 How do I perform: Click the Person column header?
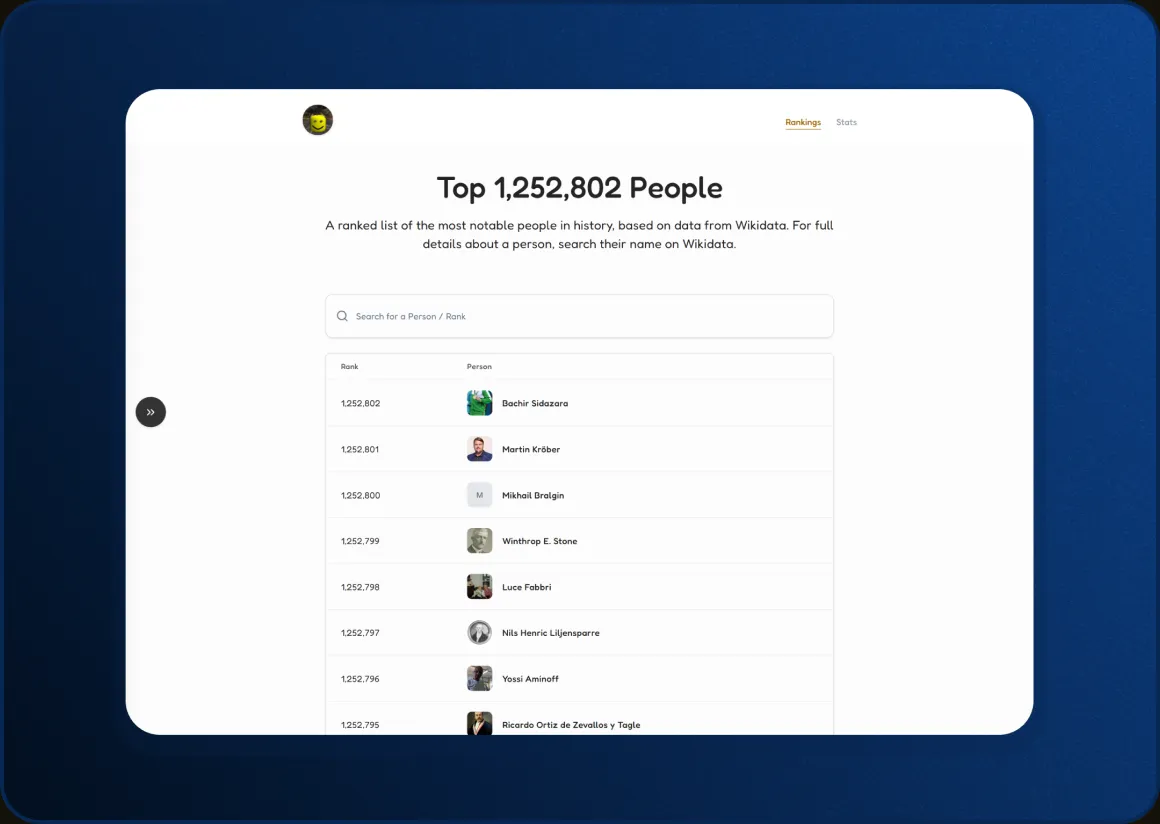tap(479, 366)
